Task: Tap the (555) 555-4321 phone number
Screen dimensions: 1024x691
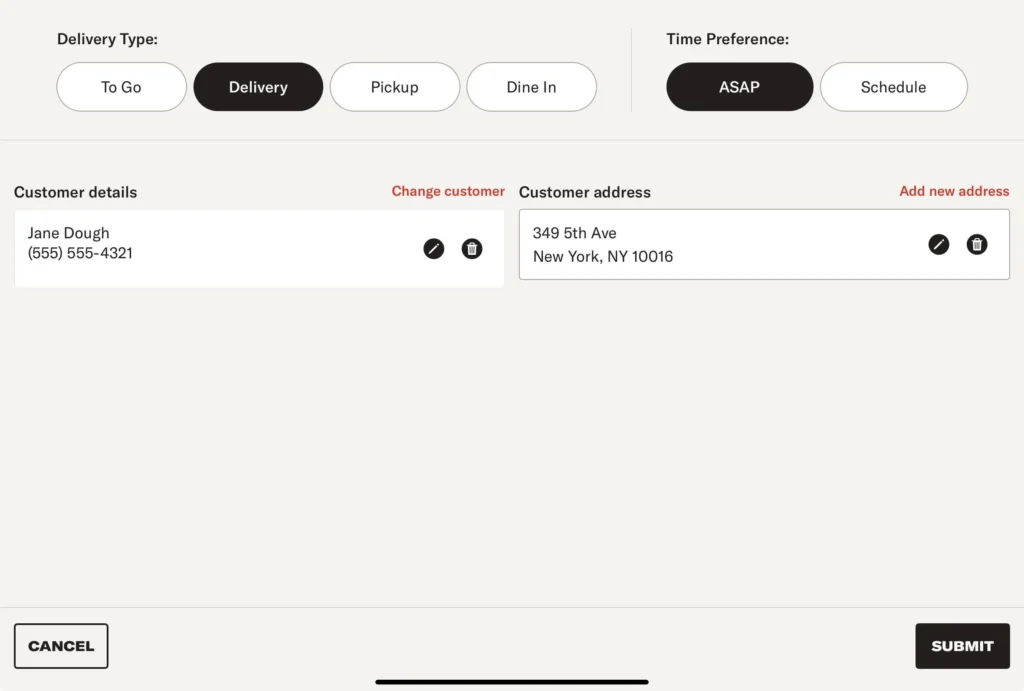Action: (x=80, y=253)
